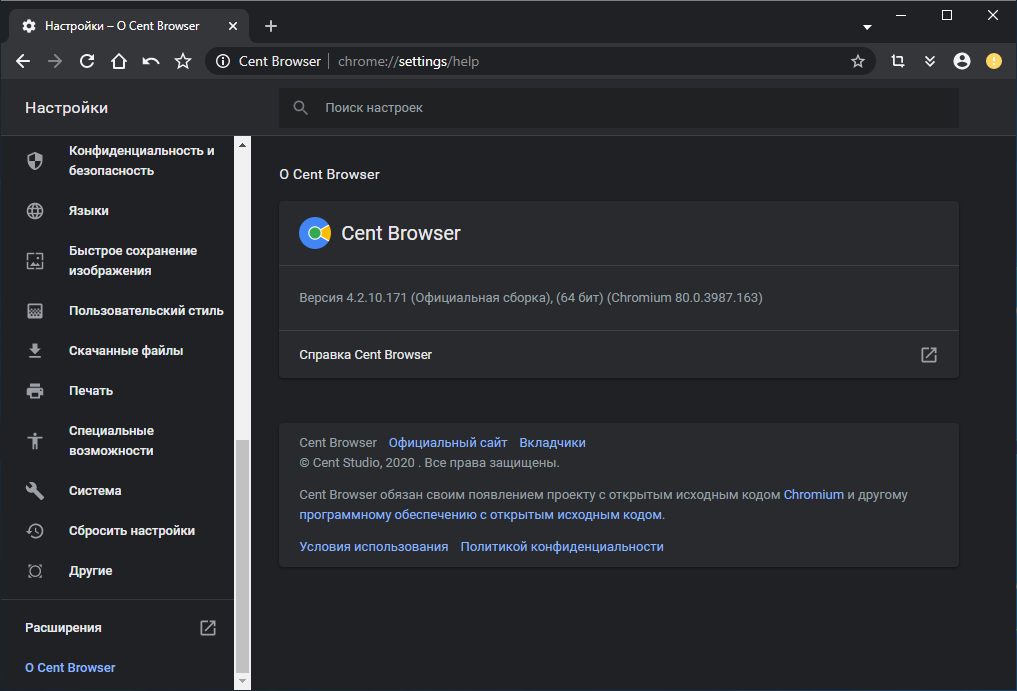Open the home page via house icon
This screenshot has width=1017, height=691.
click(x=119, y=62)
